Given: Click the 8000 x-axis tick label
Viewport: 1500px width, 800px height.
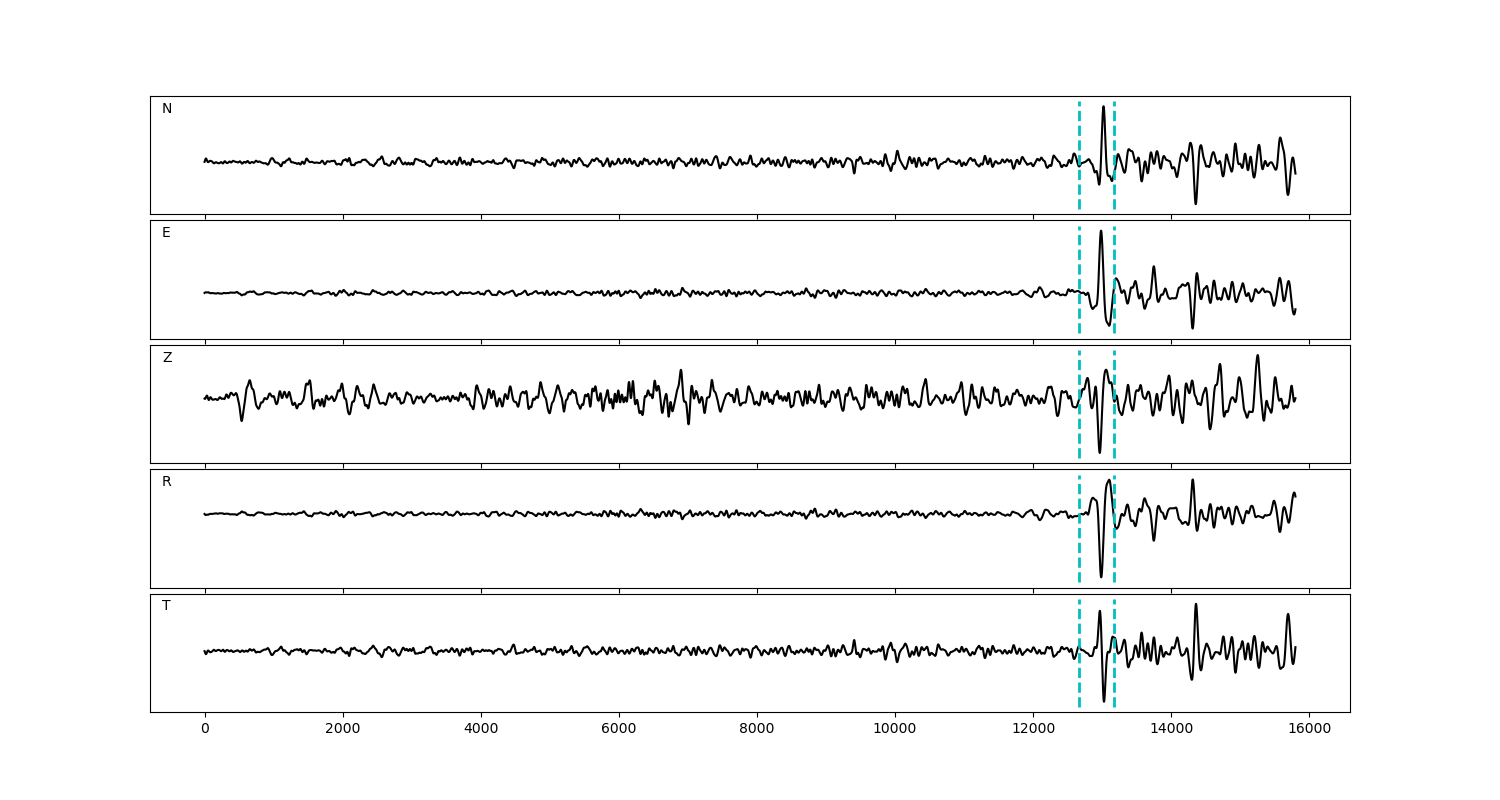Looking at the screenshot, I should [757, 730].
